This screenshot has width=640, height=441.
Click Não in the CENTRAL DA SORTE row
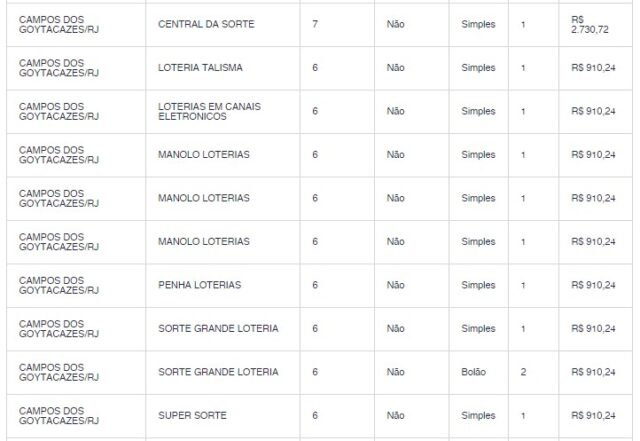[x=396, y=24]
